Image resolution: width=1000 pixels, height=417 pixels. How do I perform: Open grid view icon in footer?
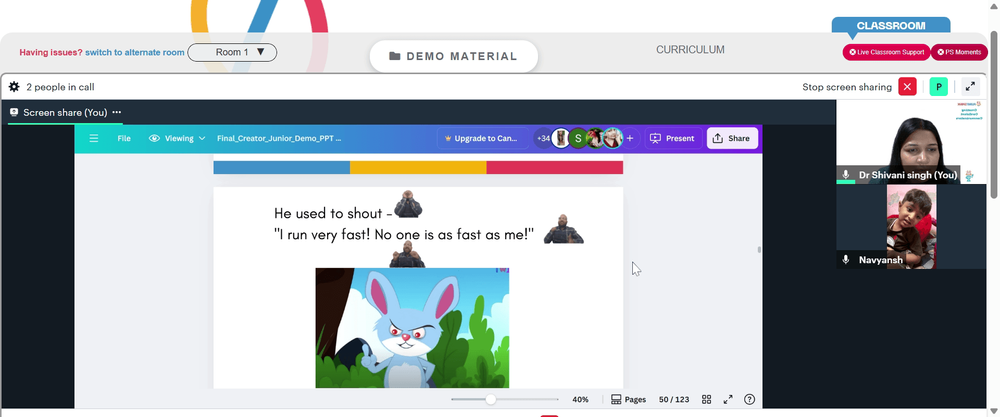click(x=707, y=399)
